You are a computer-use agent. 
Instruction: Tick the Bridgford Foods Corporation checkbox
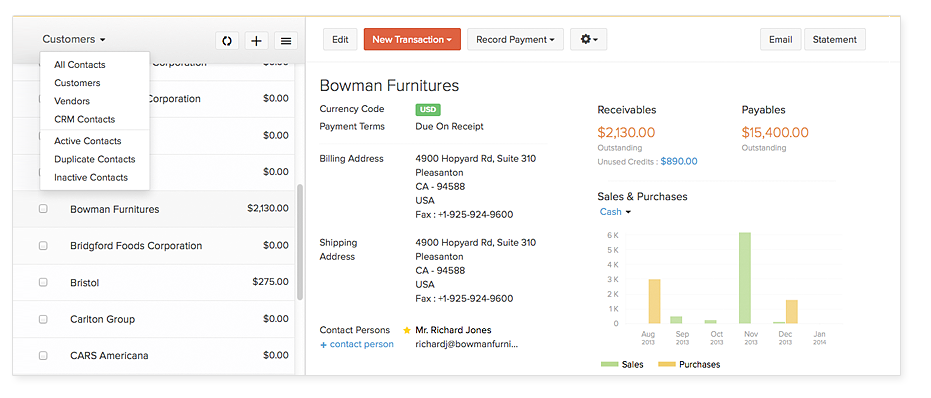pos(43,245)
